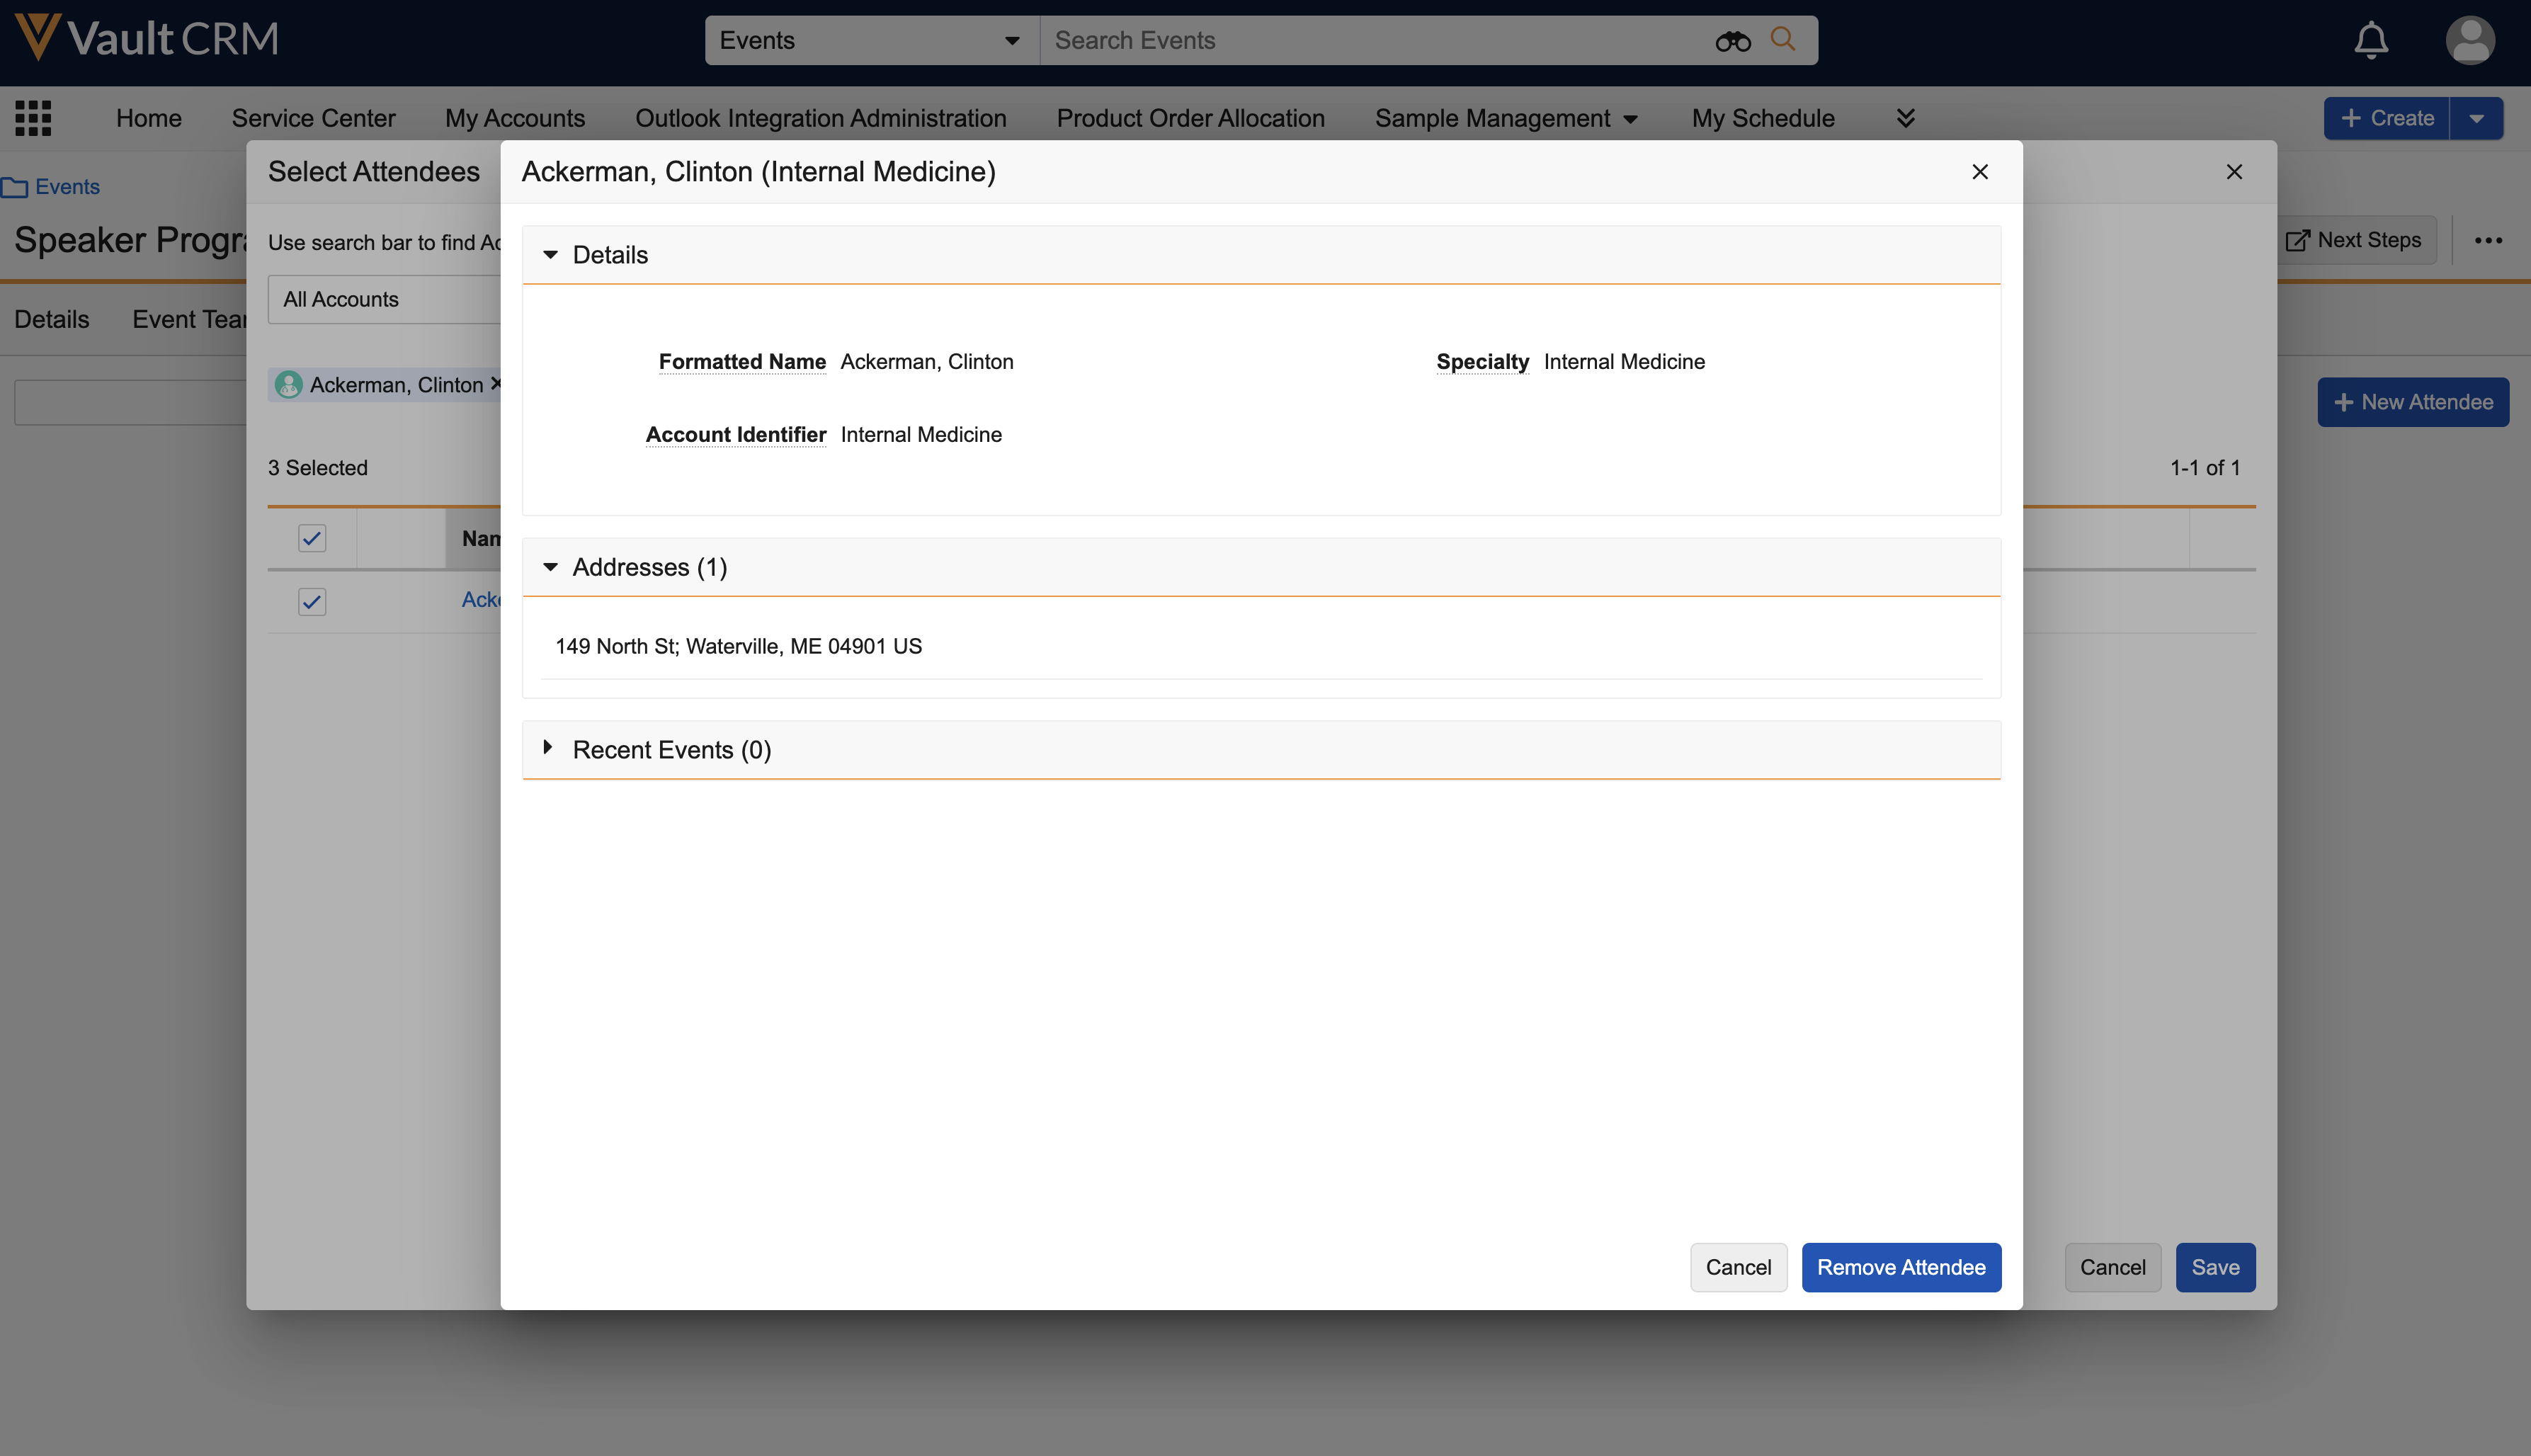This screenshot has width=2531, height=1456.
Task: Click the Remove Attendee button
Action: [x=1900, y=1267]
